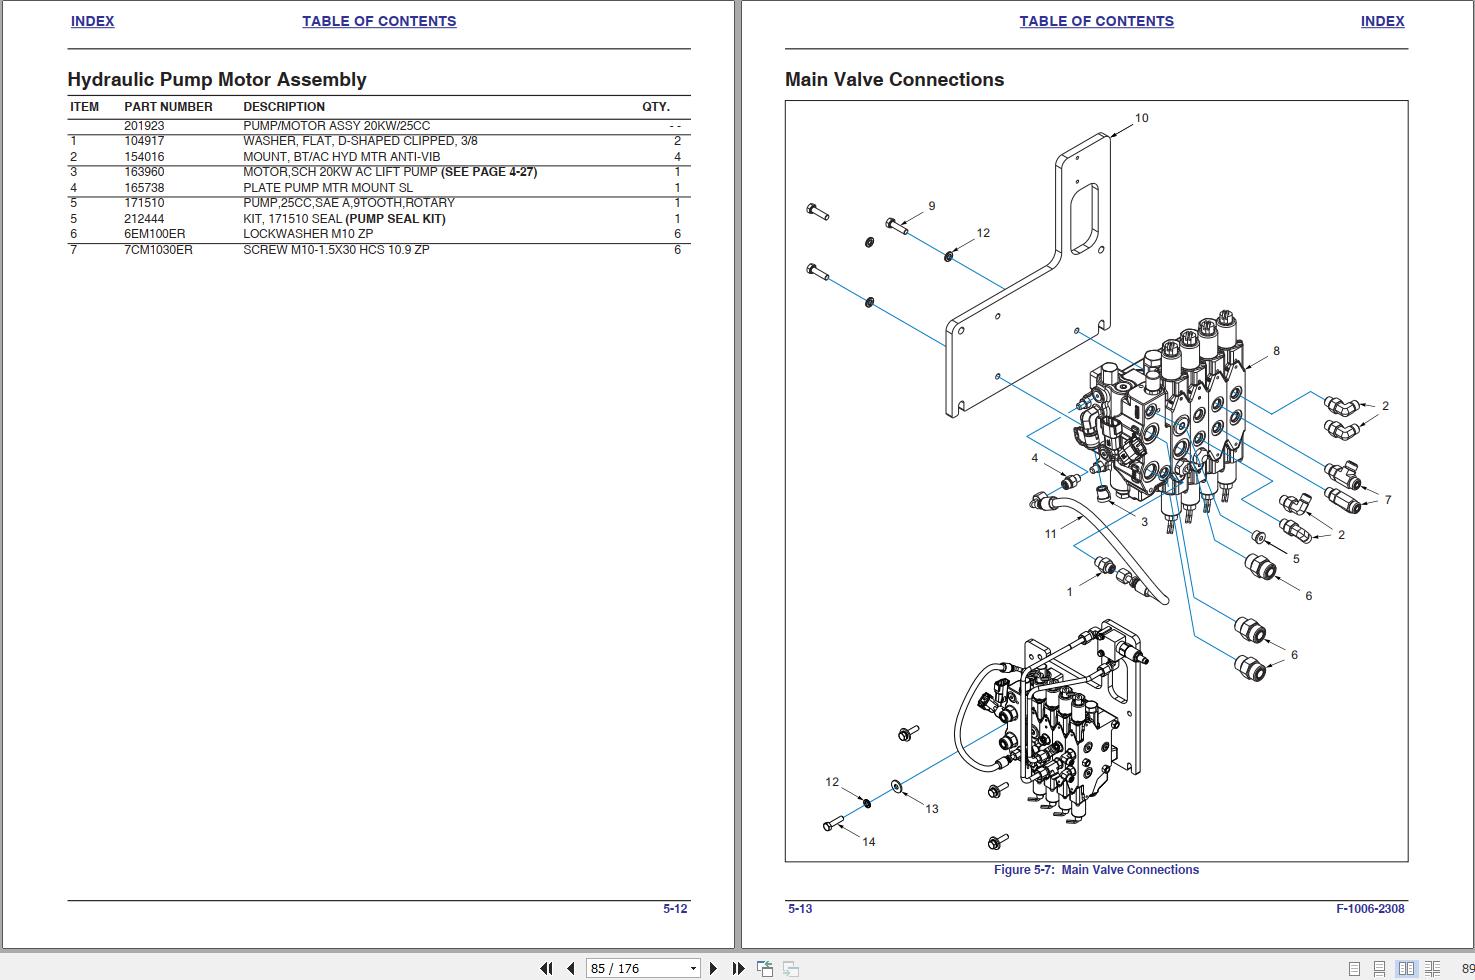Click the QTY. column header
This screenshot has width=1475, height=980.
click(x=656, y=107)
